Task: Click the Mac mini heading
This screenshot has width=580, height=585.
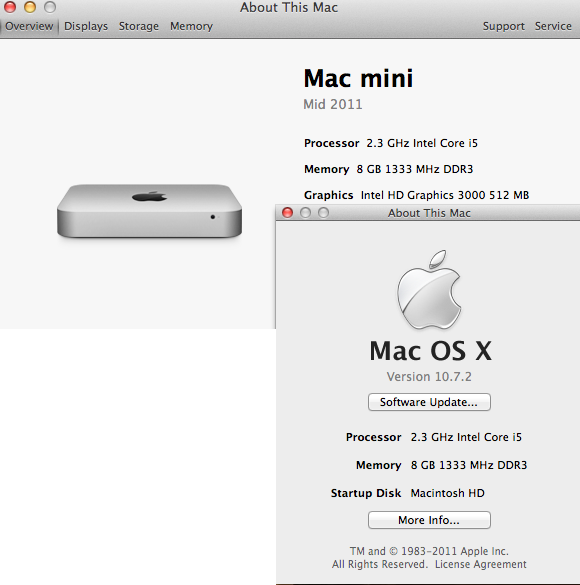Action: pos(358,78)
